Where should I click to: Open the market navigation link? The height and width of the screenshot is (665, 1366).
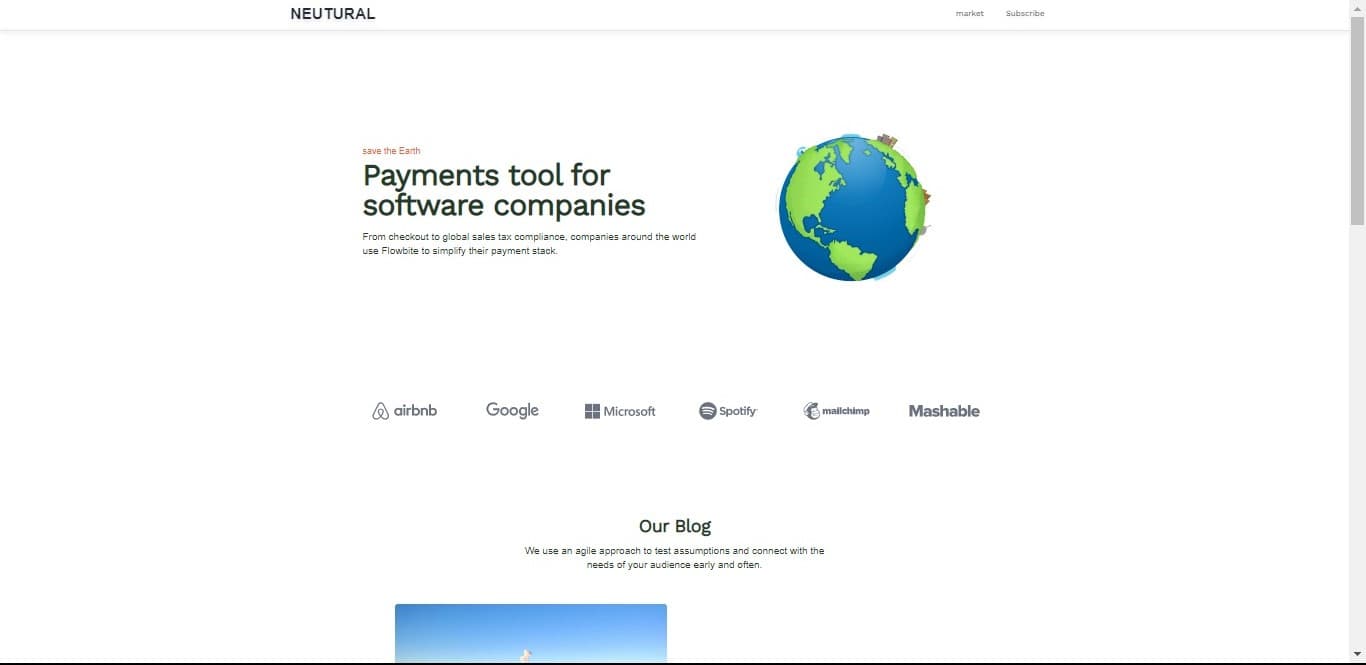(969, 14)
